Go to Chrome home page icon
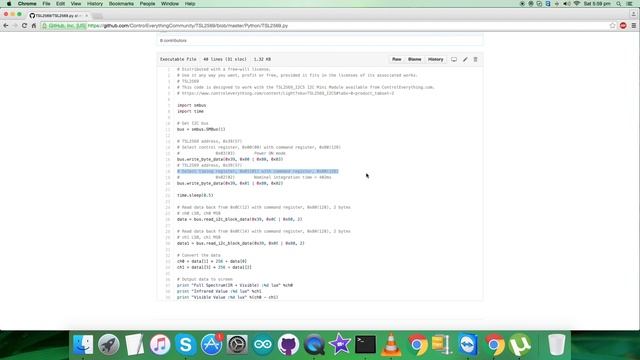640x360 pixels. click(34, 26)
